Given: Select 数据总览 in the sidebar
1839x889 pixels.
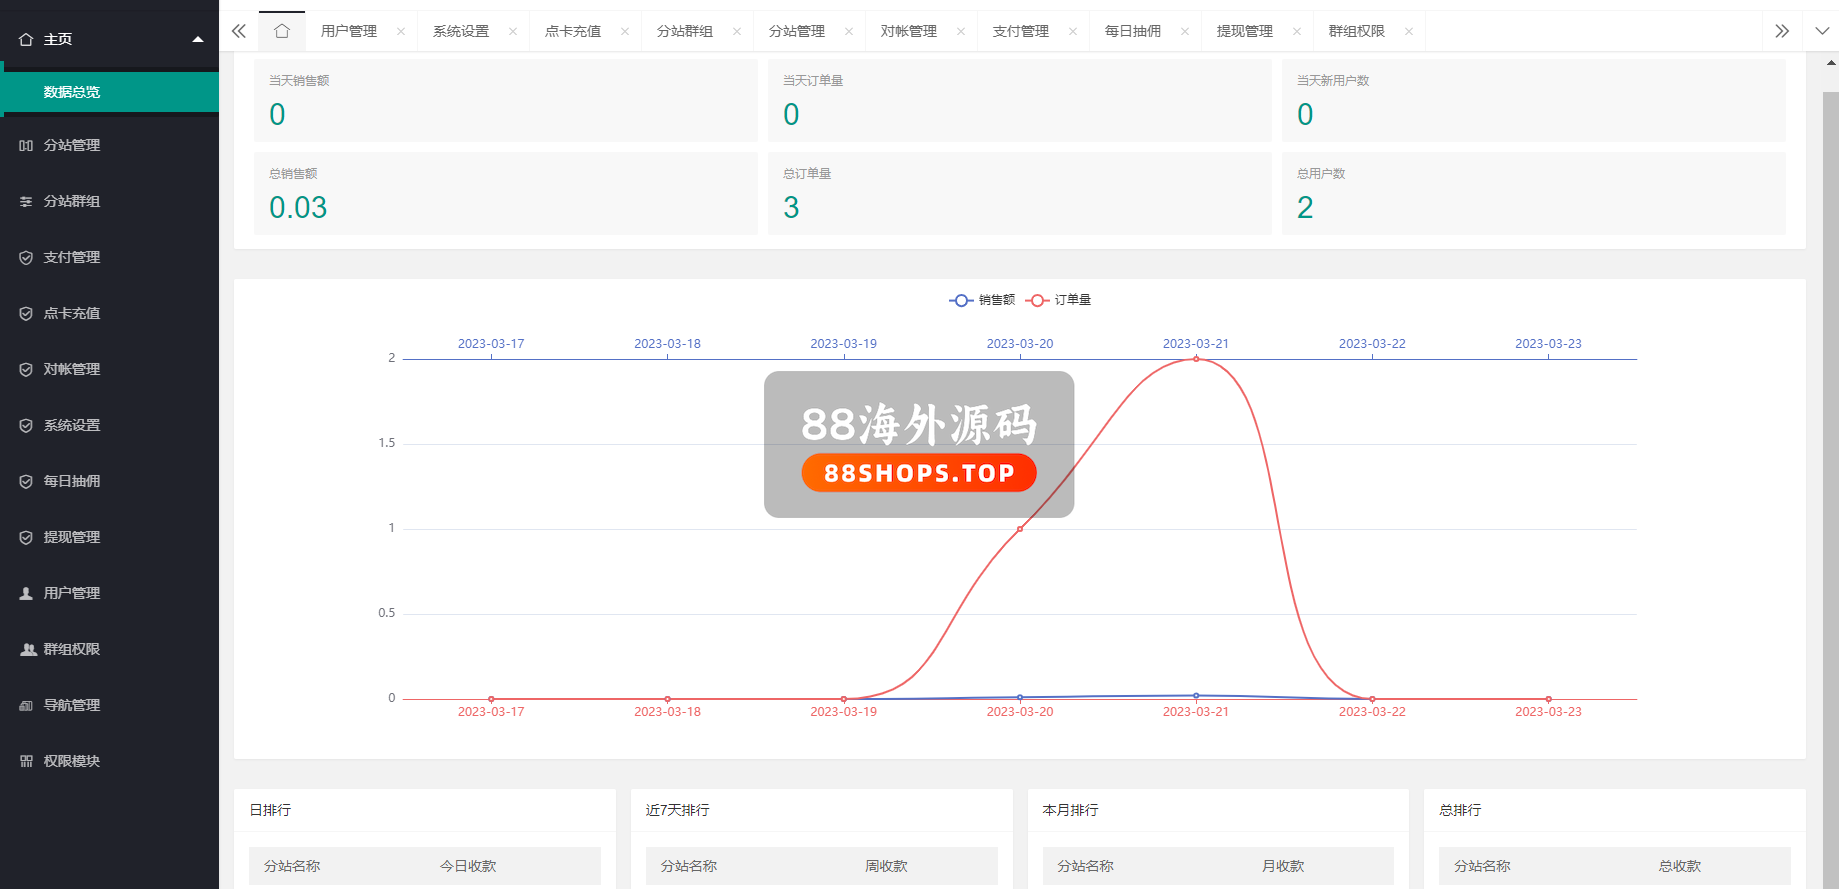Looking at the screenshot, I should [x=72, y=92].
